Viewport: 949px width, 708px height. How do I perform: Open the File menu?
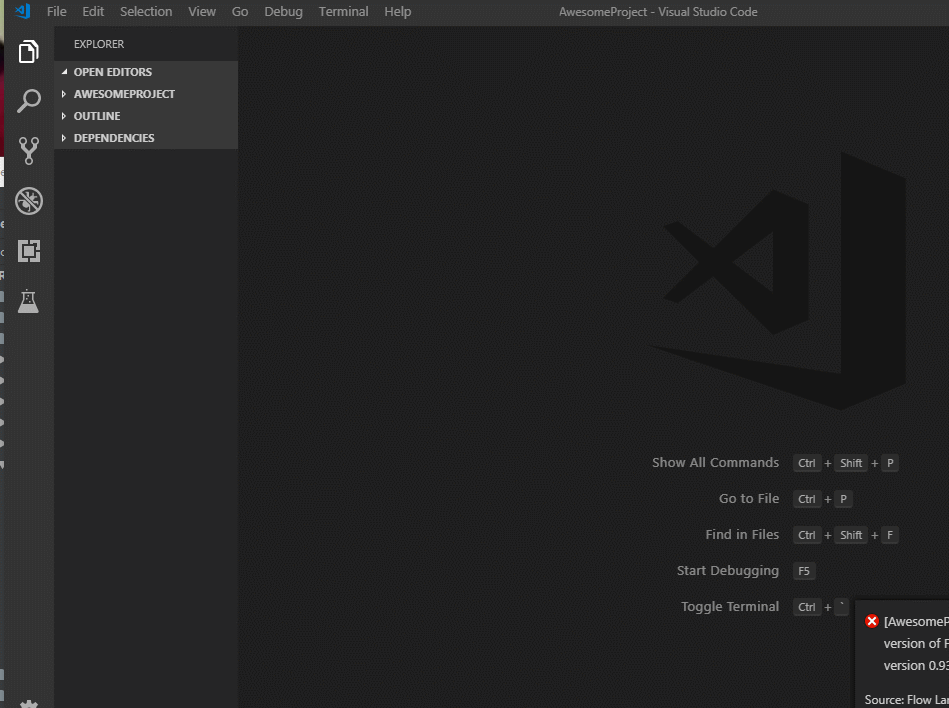click(x=56, y=11)
